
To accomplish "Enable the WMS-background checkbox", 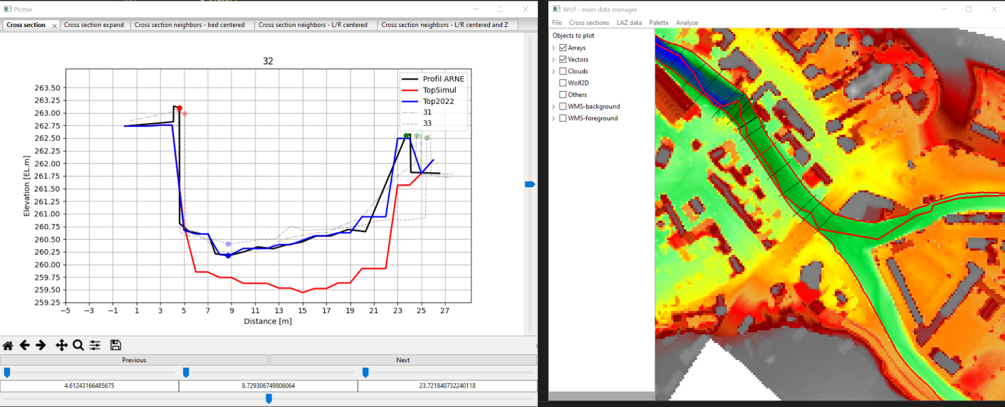I will coord(563,106).
